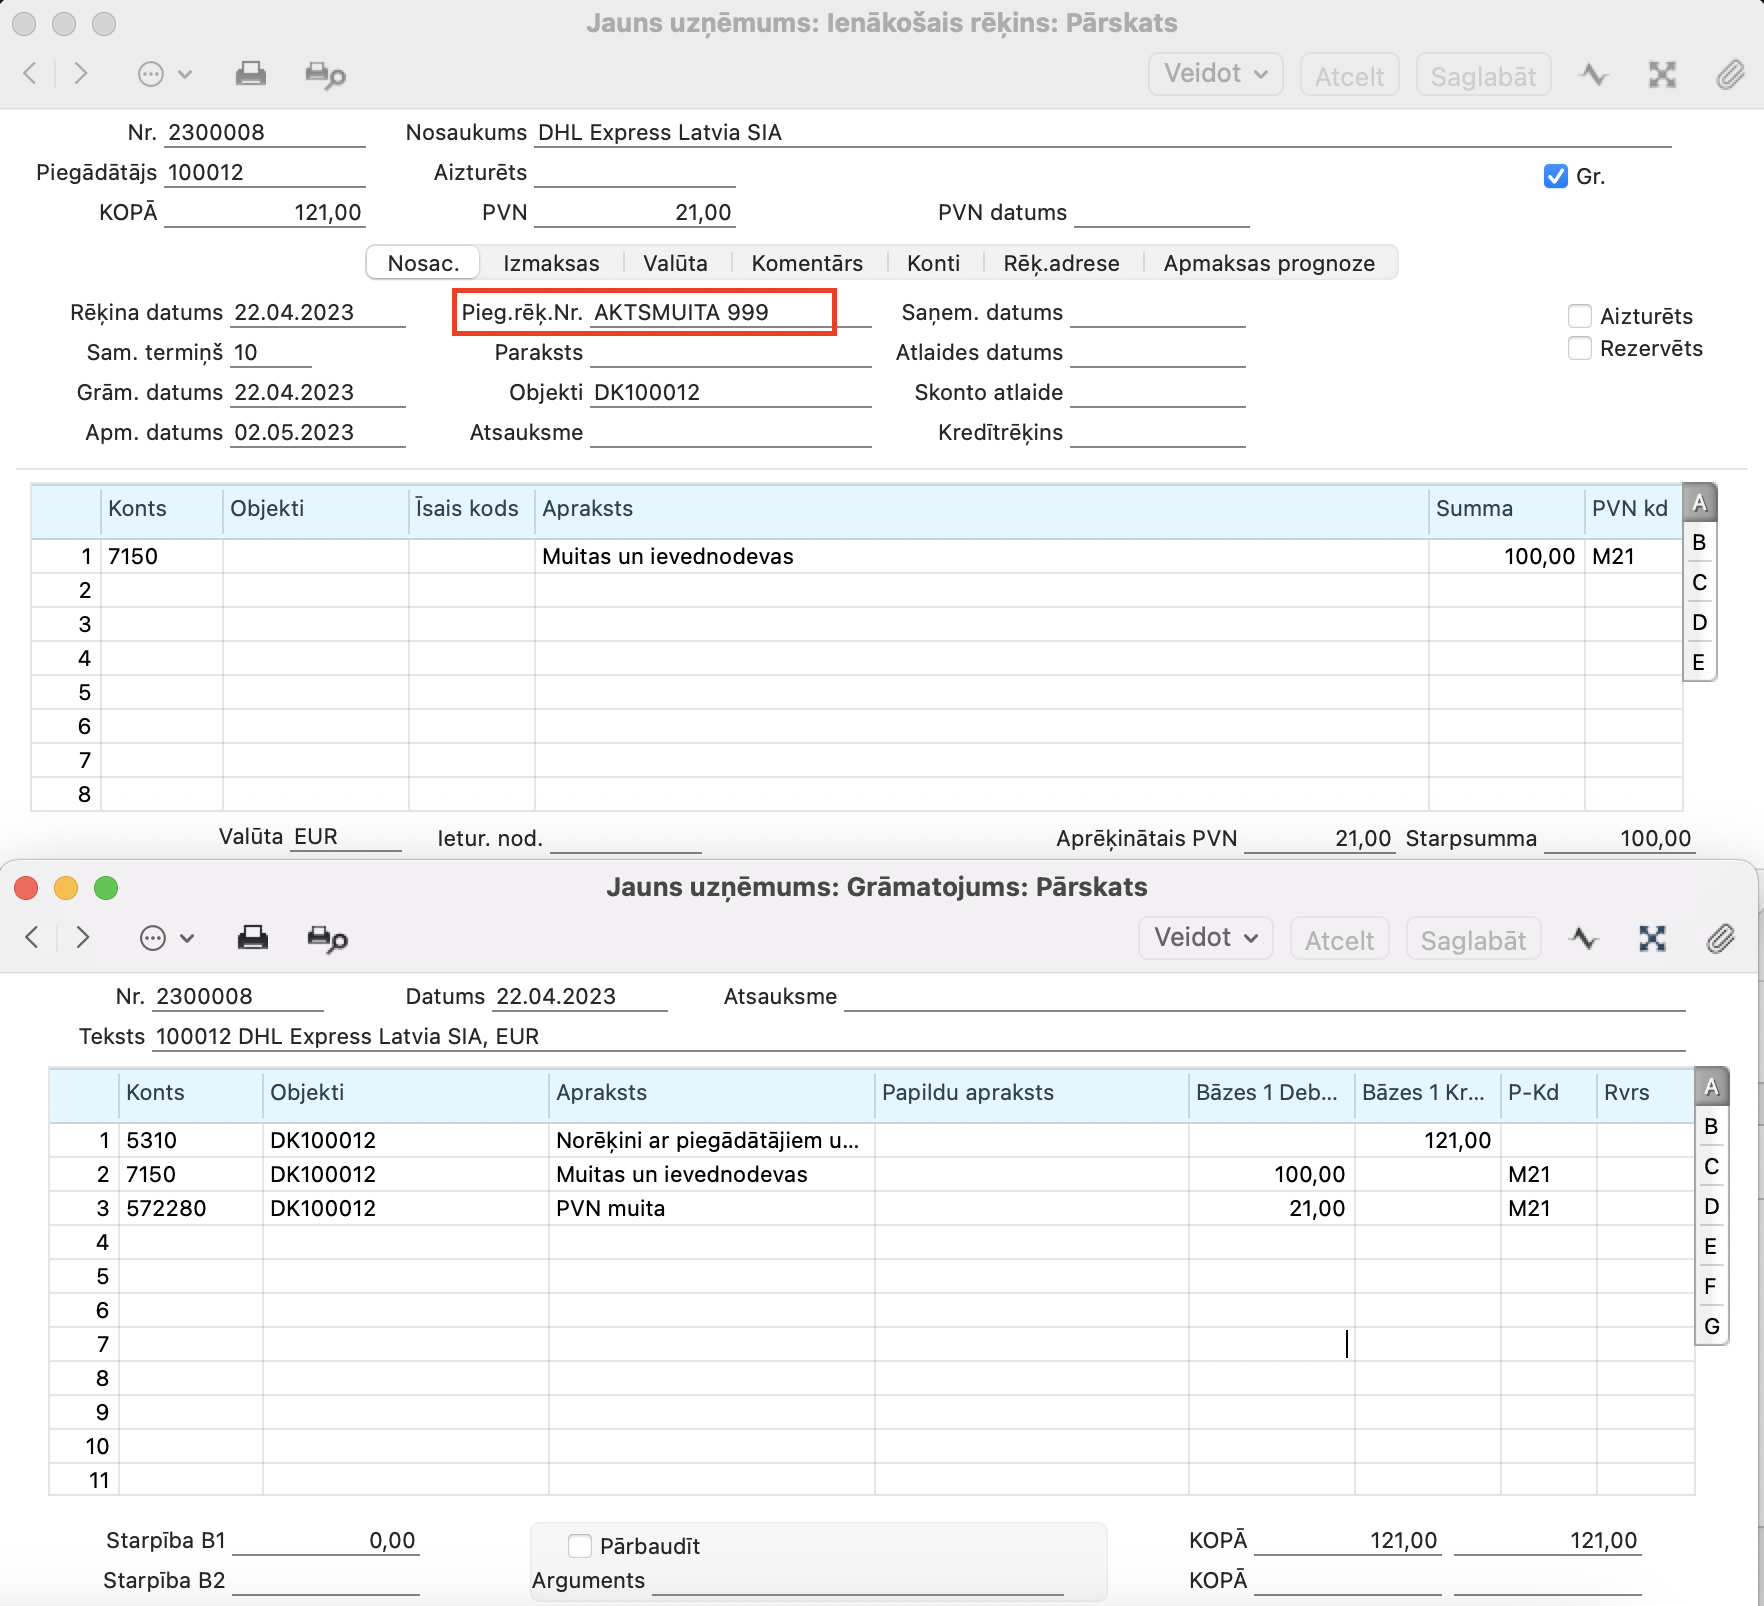Open print preview in the Grāmatojums window
The width and height of the screenshot is (1764, 1606).
pos(327,939)
